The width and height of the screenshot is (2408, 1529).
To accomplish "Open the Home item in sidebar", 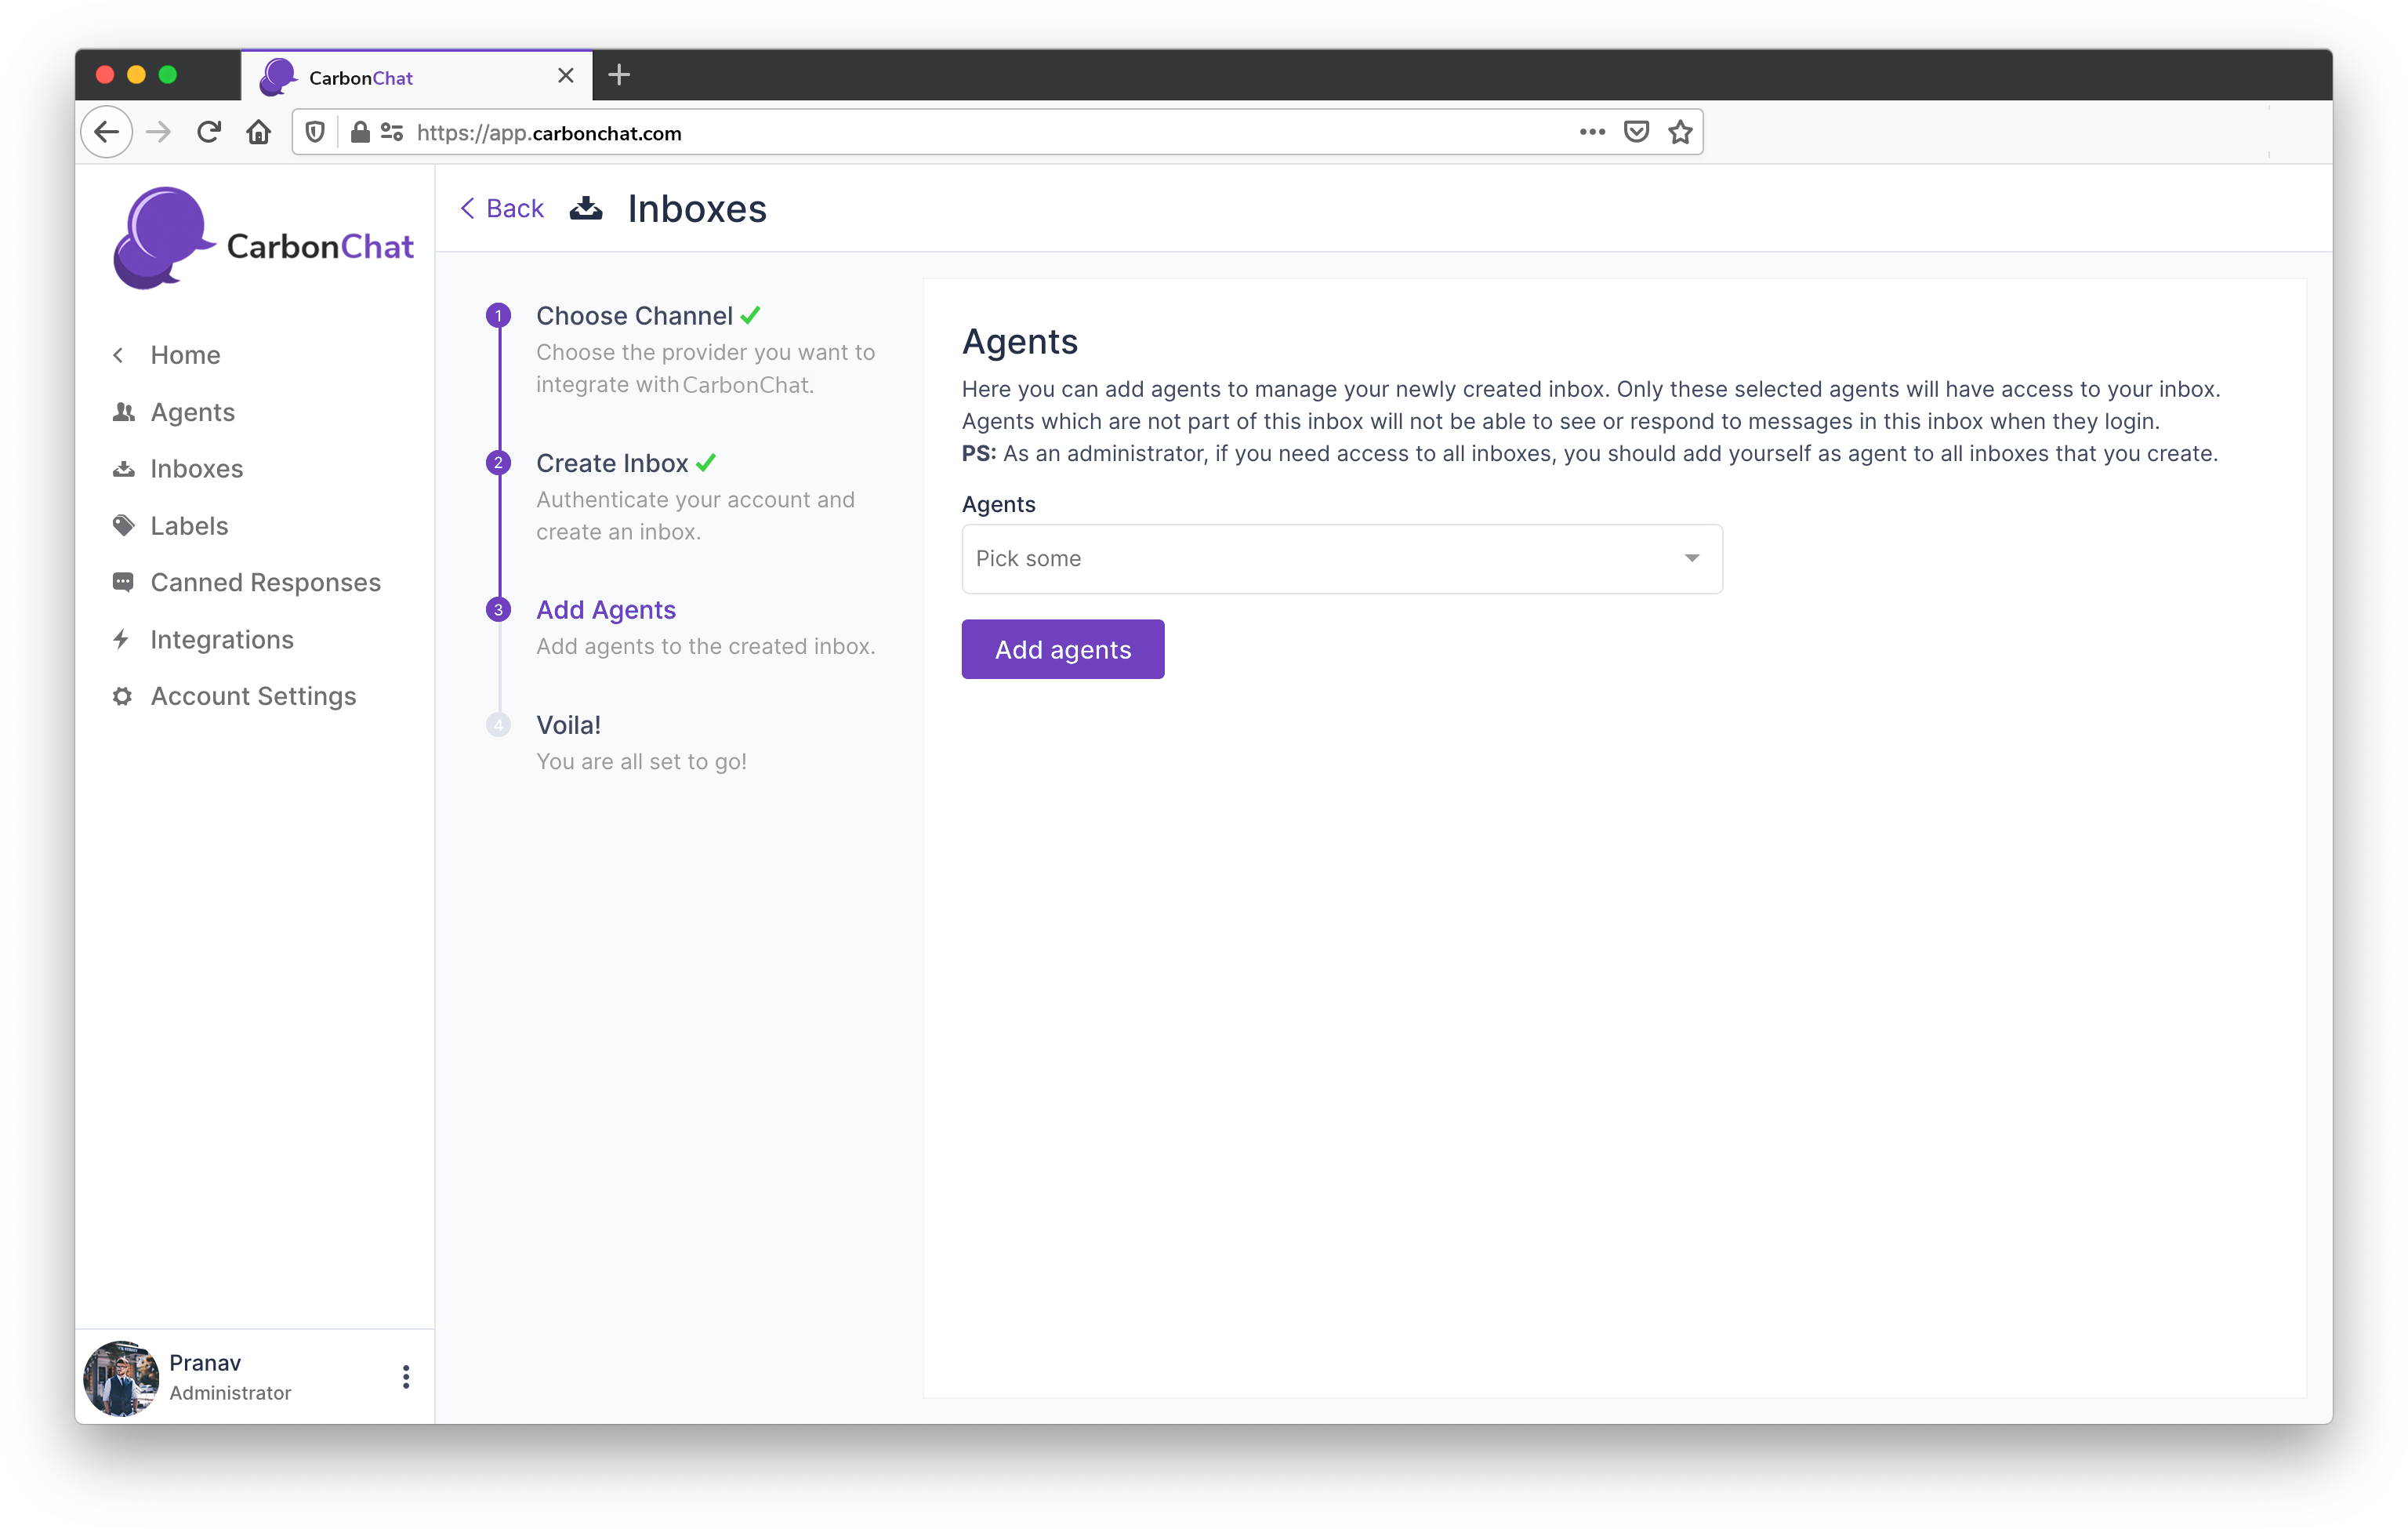I will [185, 355].
